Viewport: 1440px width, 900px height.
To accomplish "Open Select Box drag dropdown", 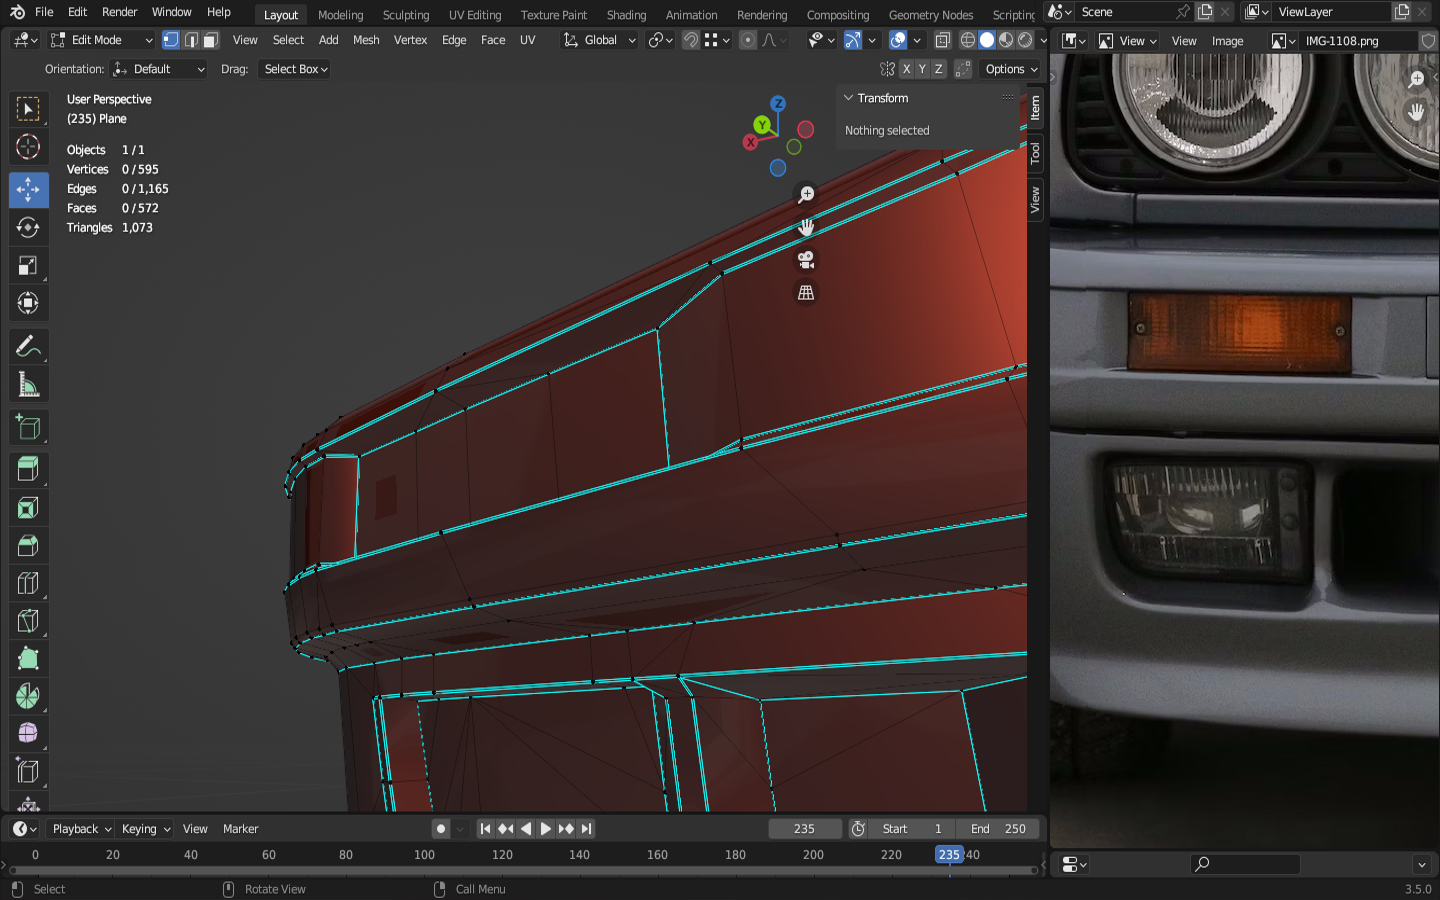I will point(295,69).
